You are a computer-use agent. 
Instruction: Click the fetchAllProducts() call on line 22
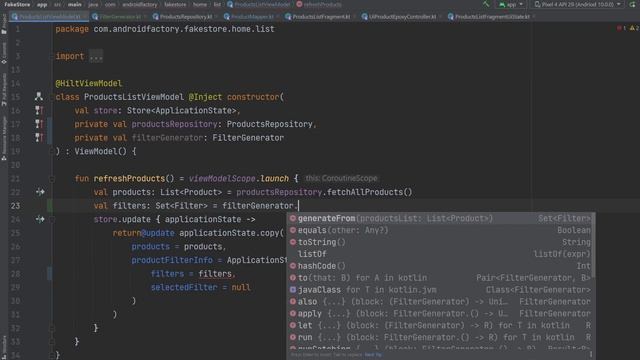pyautogui.click(x=369, y=192)
